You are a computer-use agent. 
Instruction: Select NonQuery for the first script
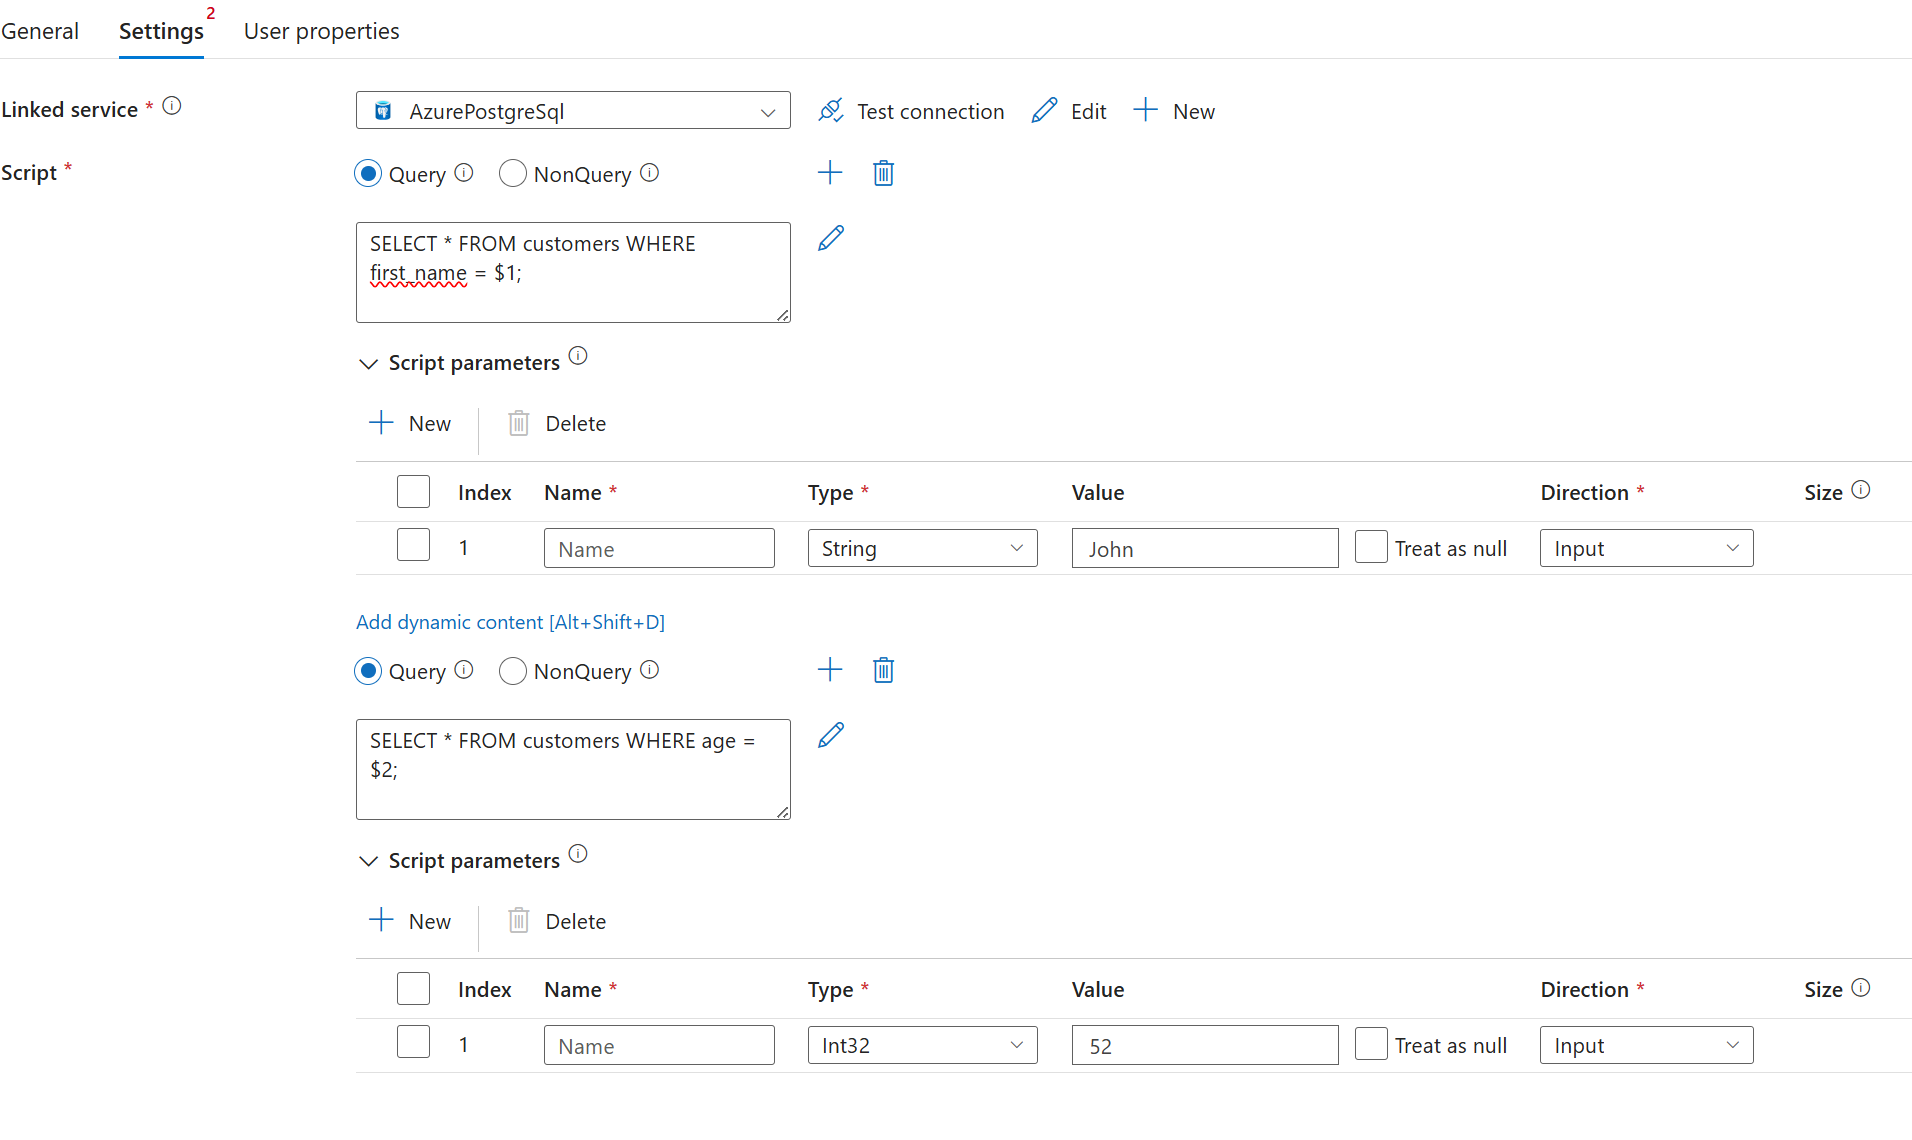tap(513, 174)
